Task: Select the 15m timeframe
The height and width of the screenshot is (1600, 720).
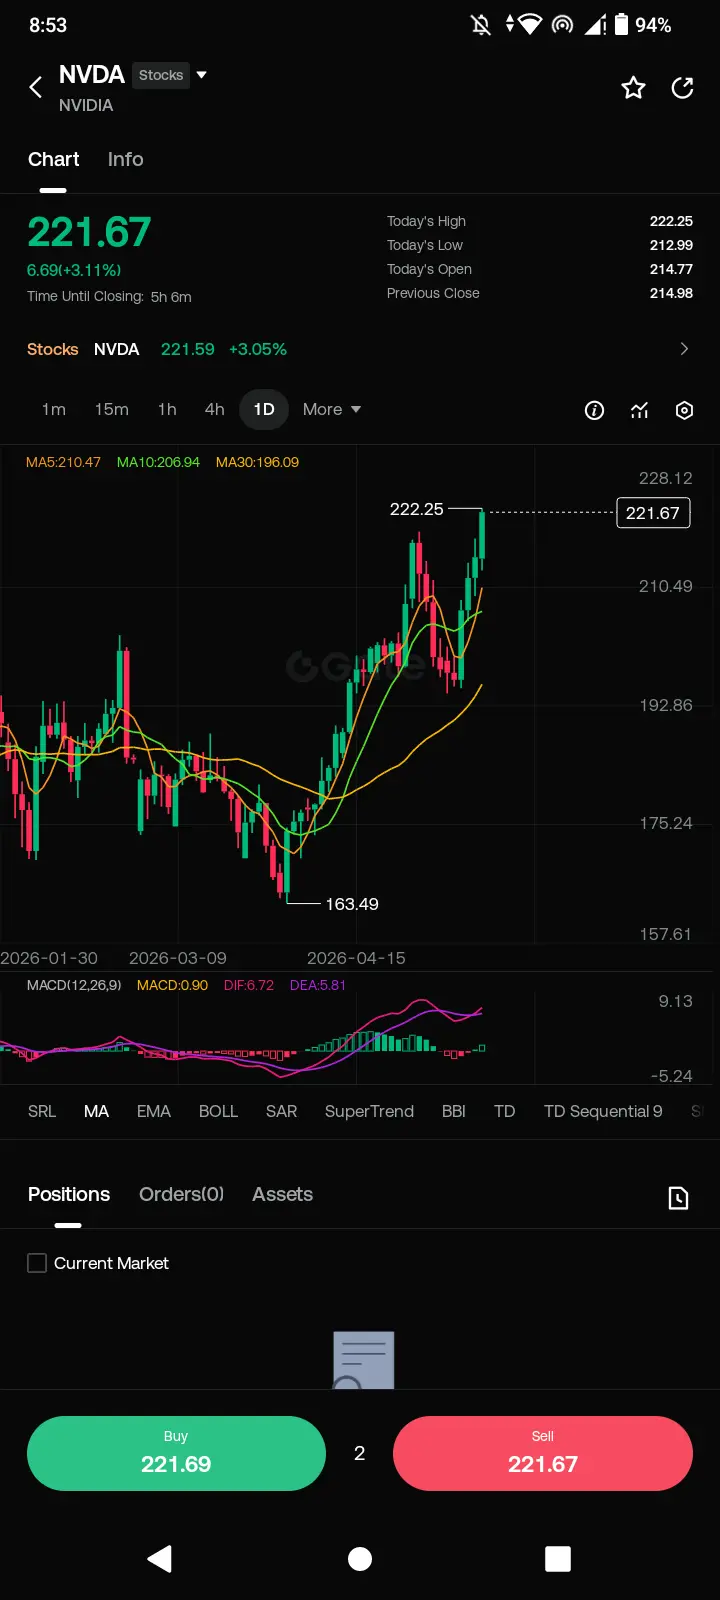Action: (x=112, y=409)
